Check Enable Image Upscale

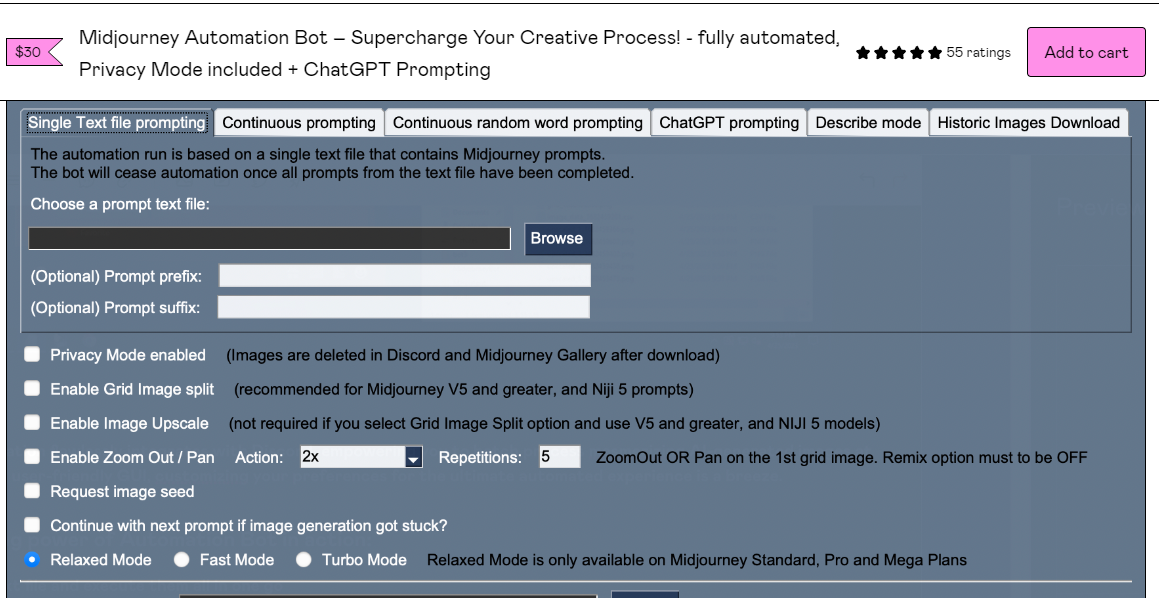[x=32, y=423]
